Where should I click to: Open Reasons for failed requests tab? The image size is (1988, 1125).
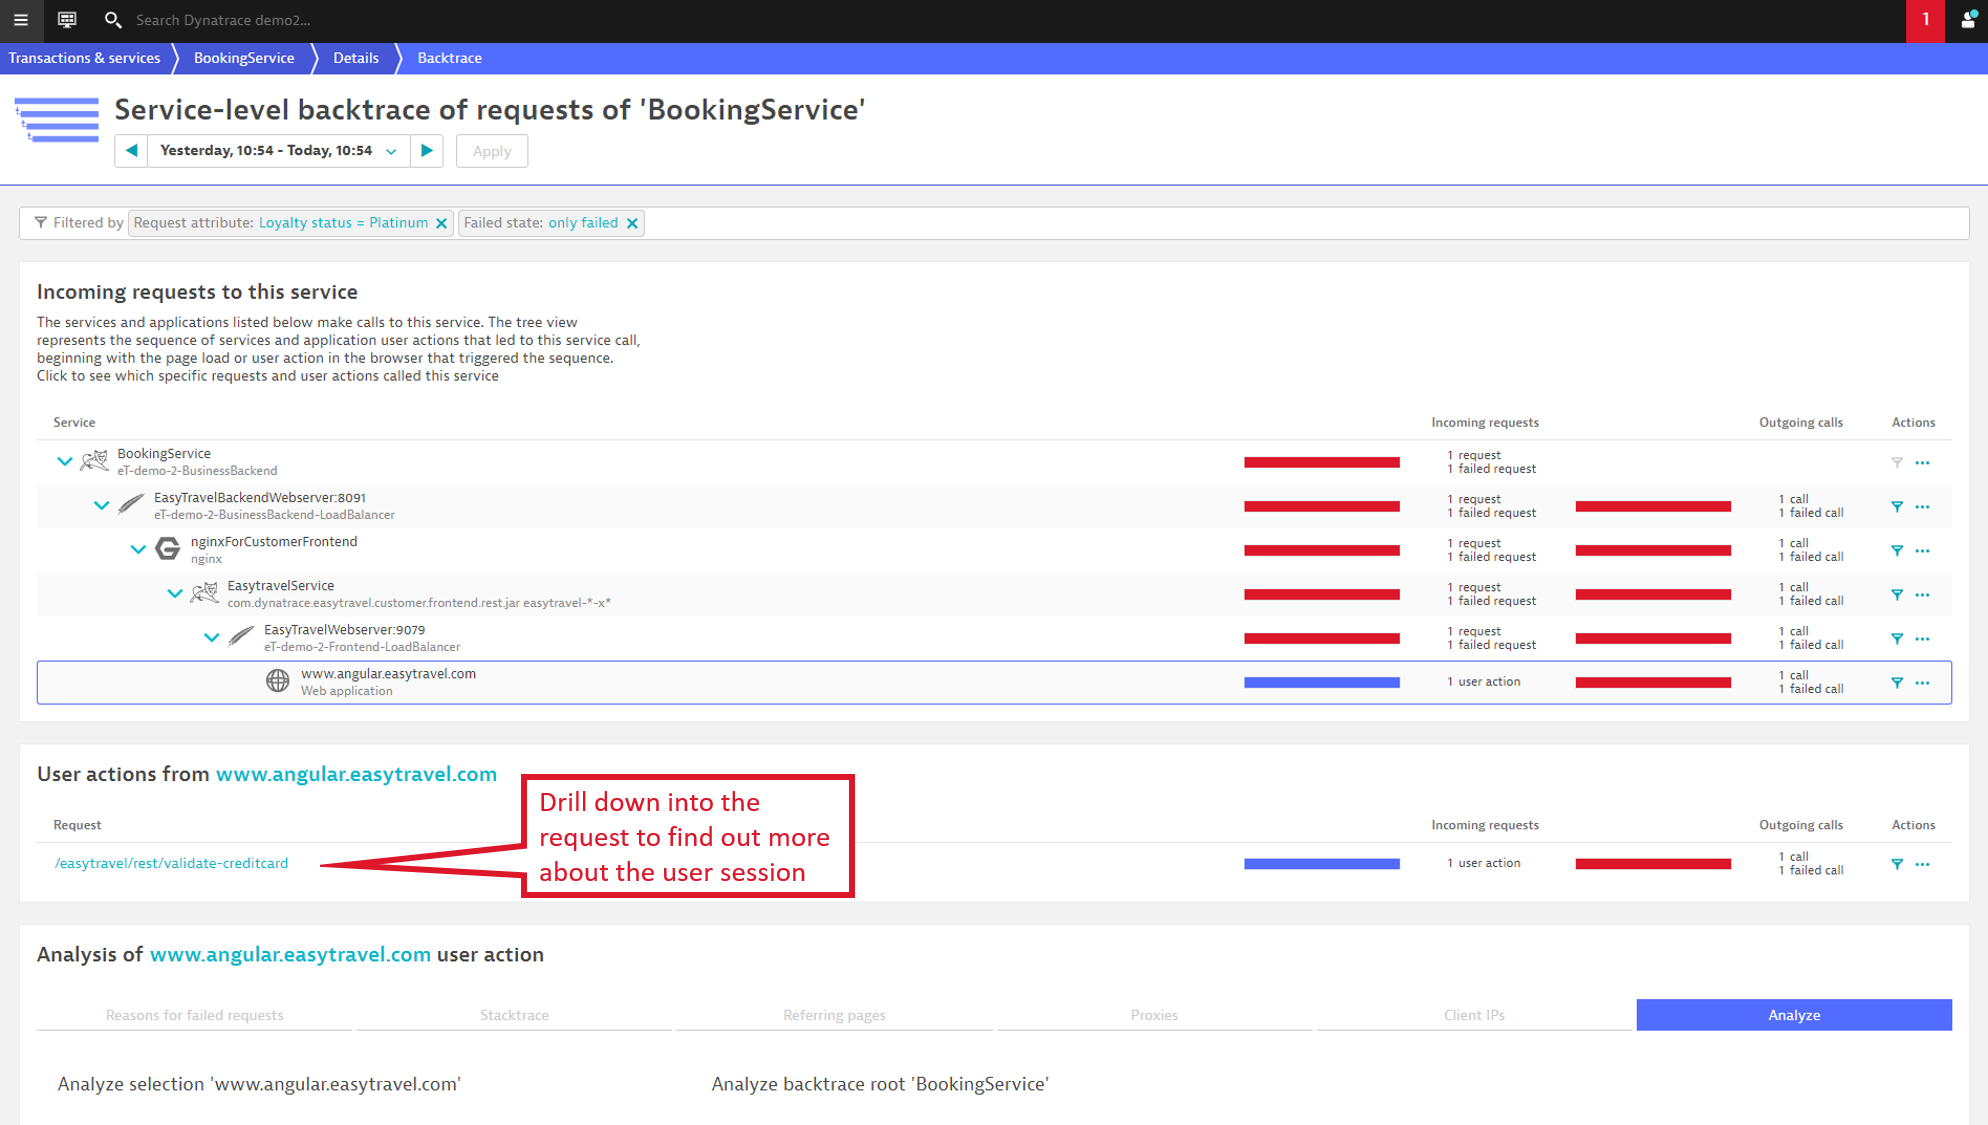194,1015
